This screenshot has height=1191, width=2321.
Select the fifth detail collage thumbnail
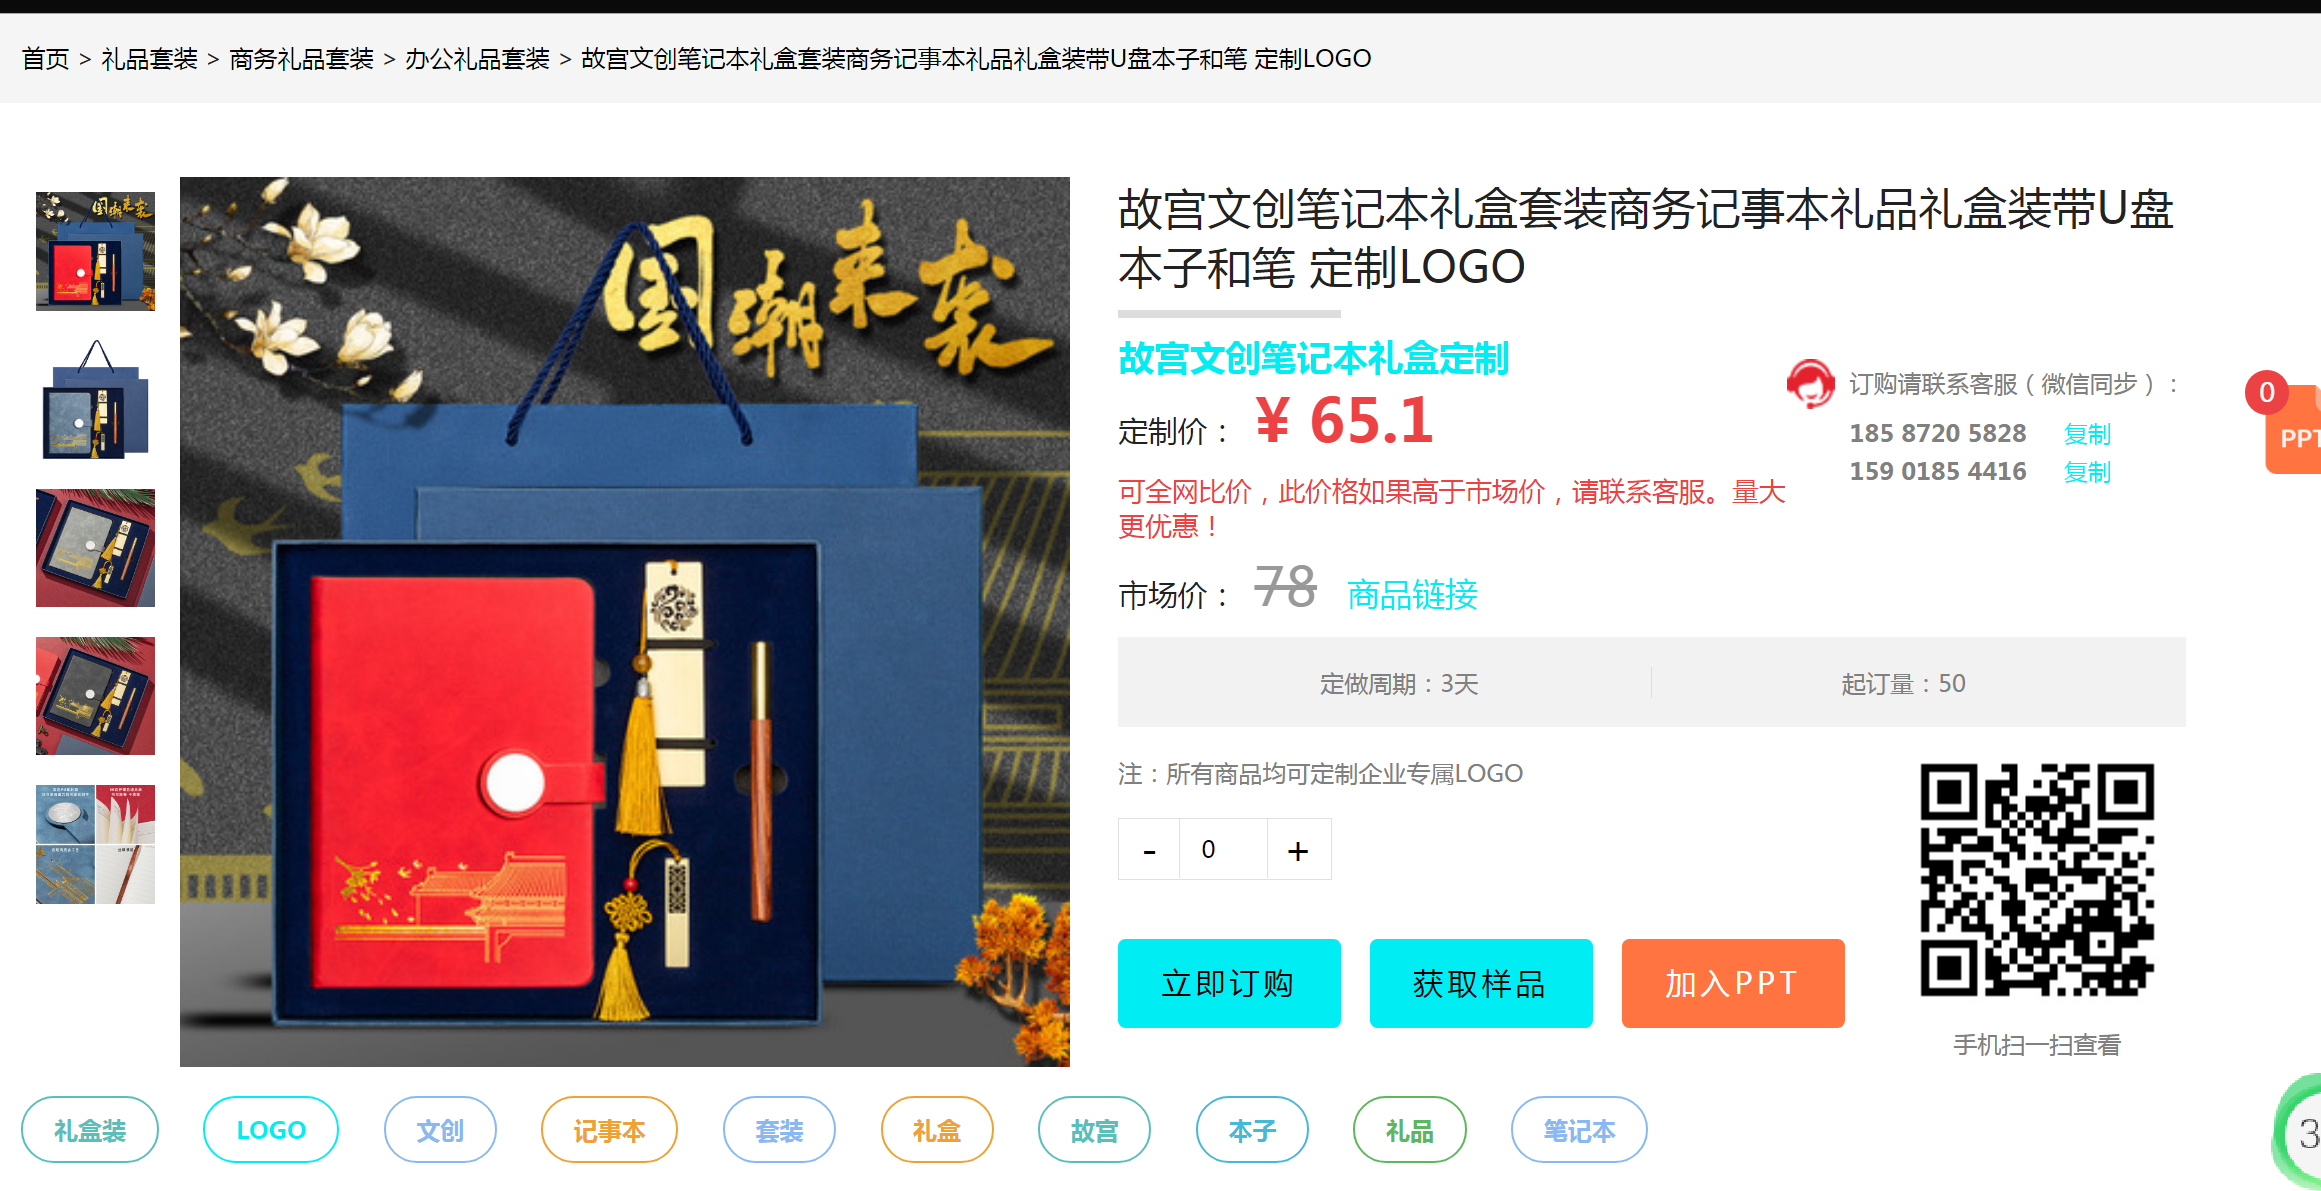click(96, 844)
